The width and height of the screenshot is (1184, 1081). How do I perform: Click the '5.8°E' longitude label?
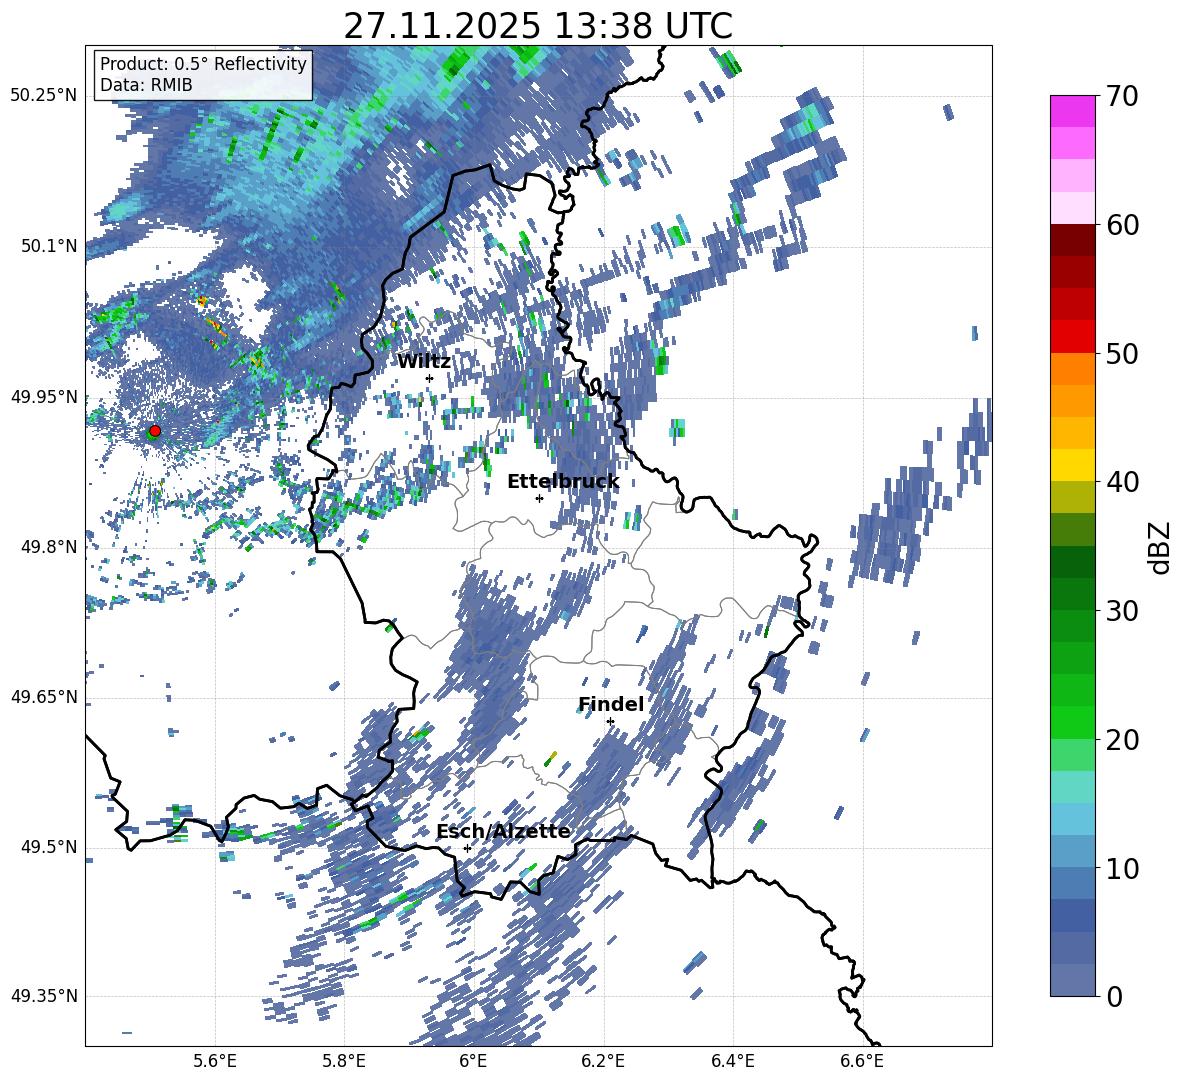344,1061
